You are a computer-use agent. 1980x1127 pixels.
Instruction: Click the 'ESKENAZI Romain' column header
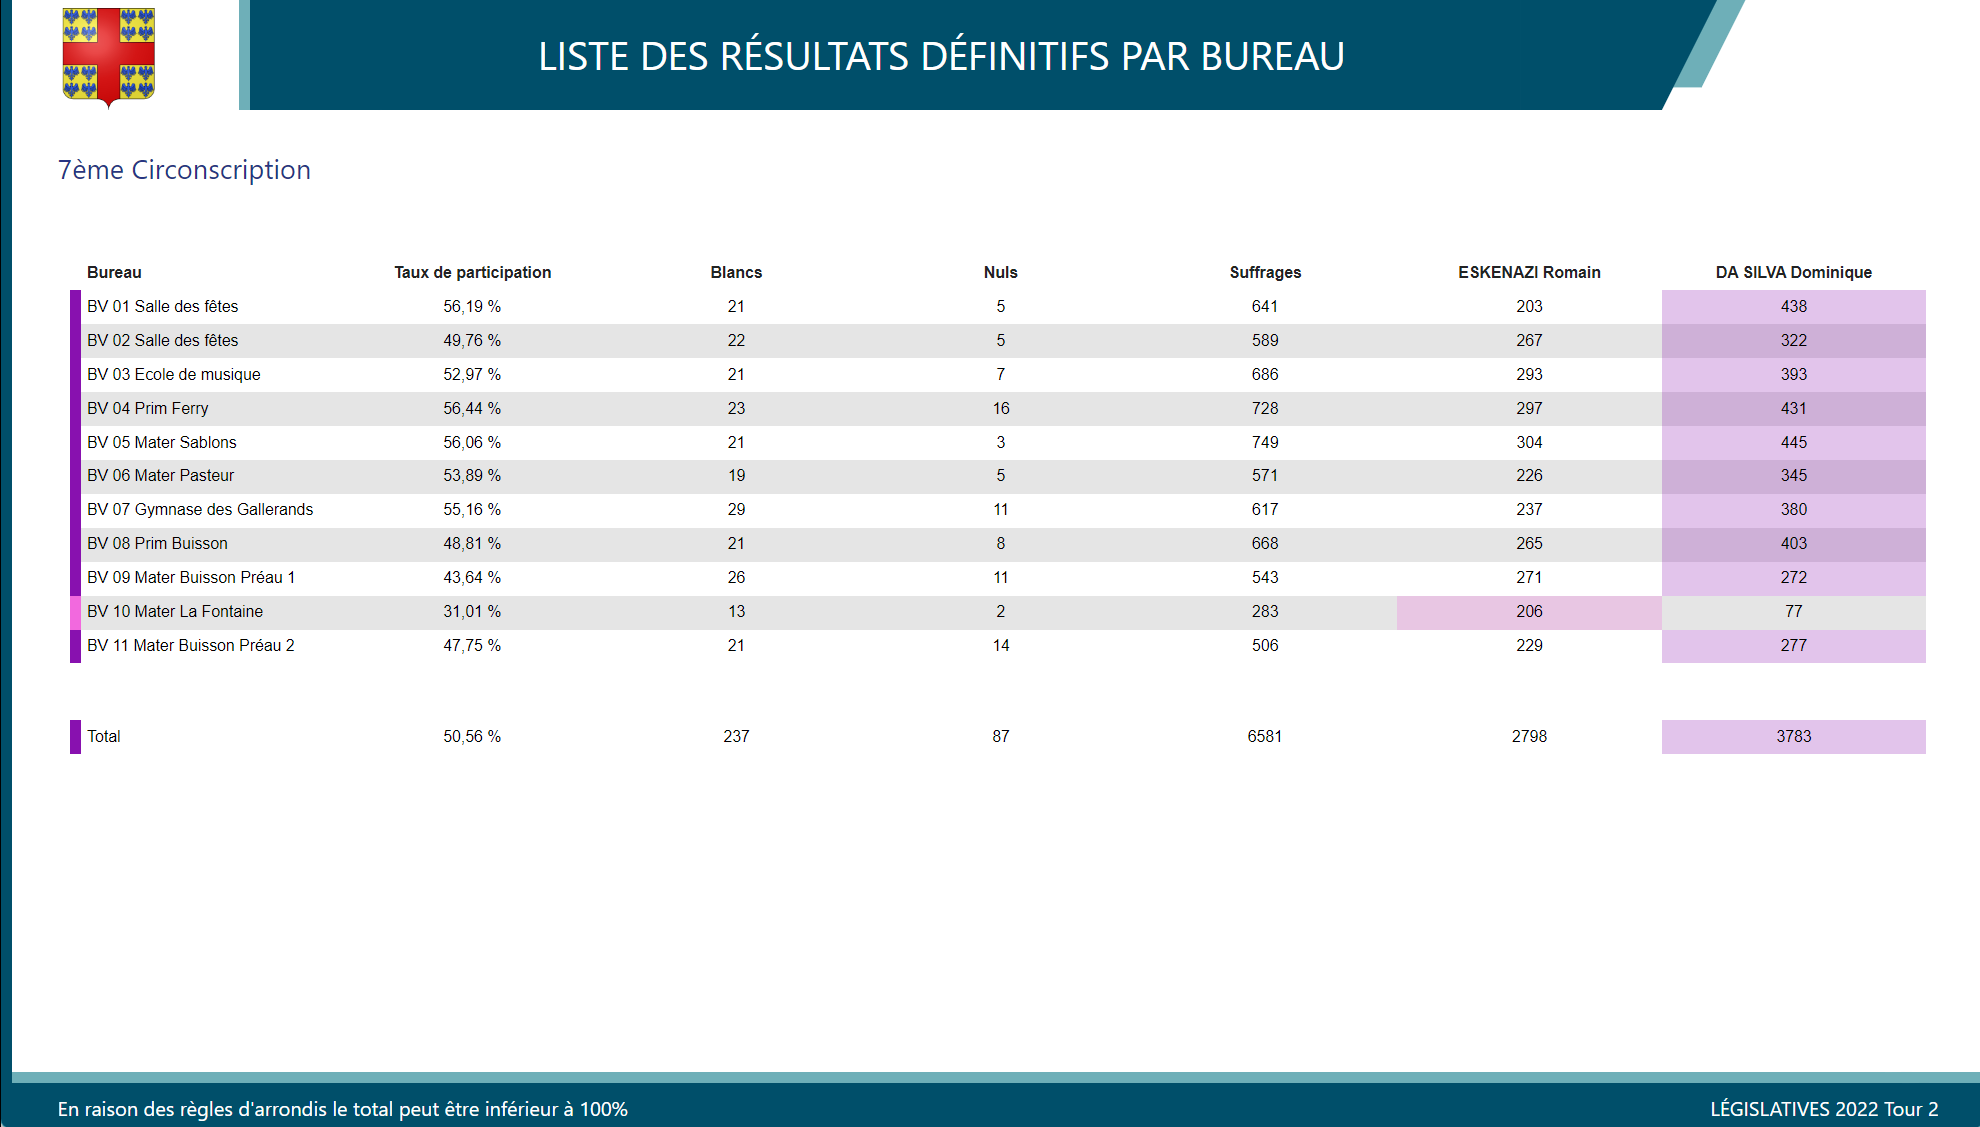(x=1529, y=272)
